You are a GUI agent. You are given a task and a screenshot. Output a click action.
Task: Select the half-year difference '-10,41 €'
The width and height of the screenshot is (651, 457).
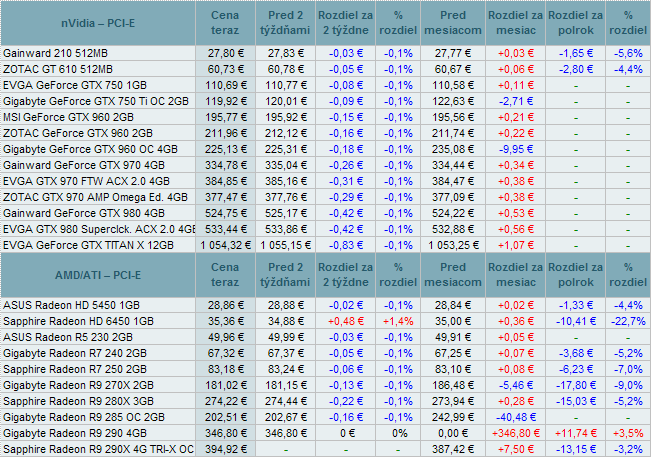click(x=575, y=321)
